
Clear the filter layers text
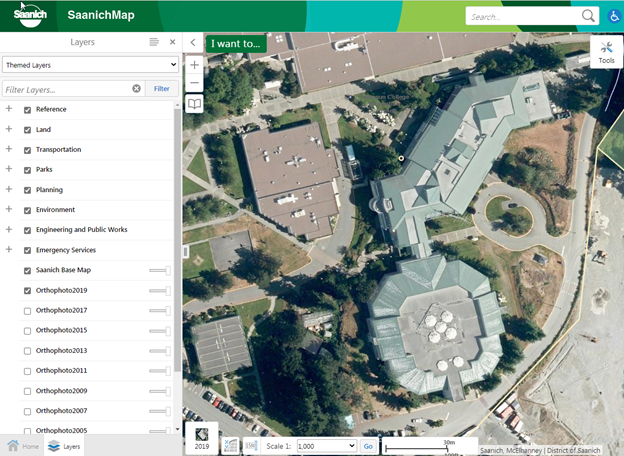[x=136, y=88]
